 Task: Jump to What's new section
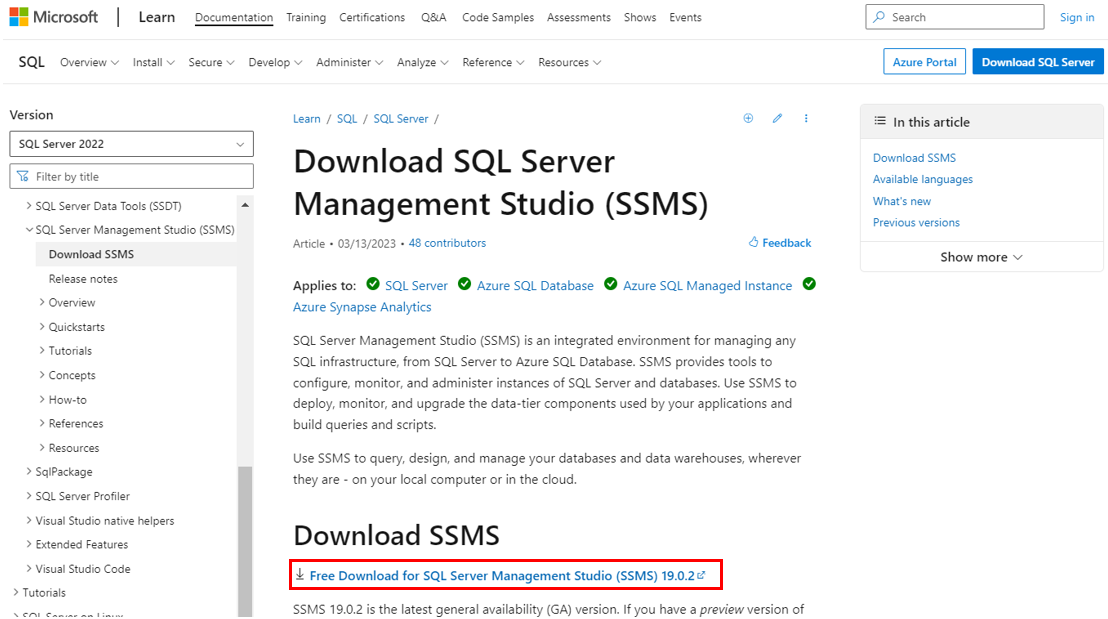click(x=902, y=201)
